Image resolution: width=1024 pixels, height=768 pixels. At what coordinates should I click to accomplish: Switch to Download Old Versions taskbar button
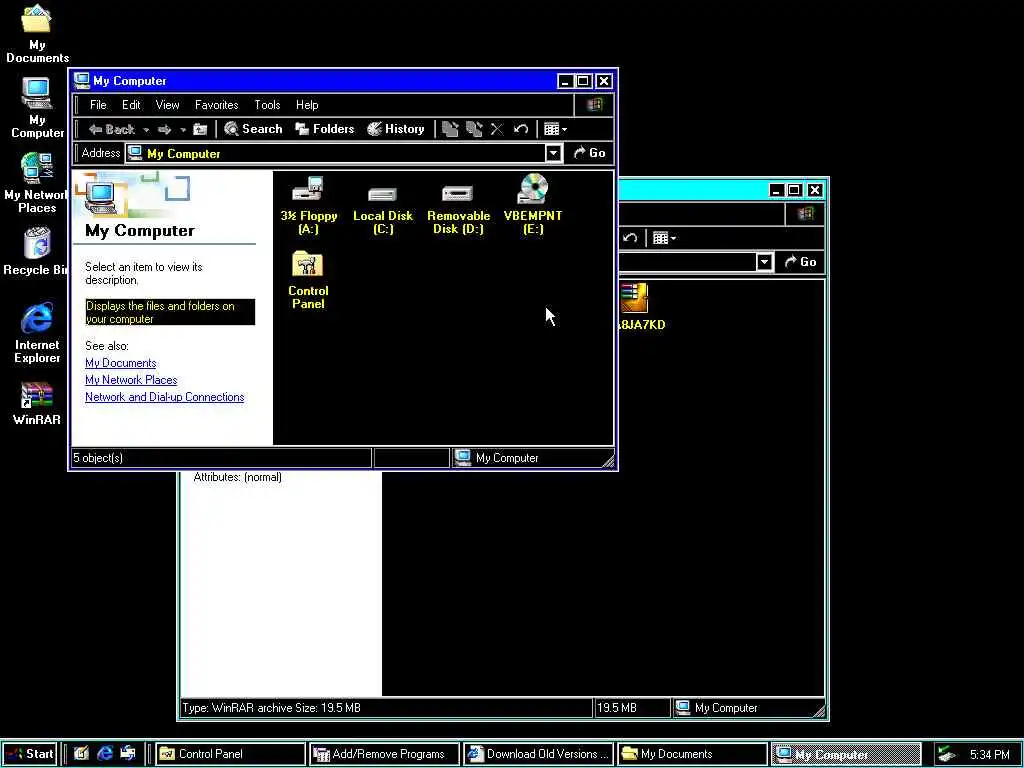pos(539,754)
